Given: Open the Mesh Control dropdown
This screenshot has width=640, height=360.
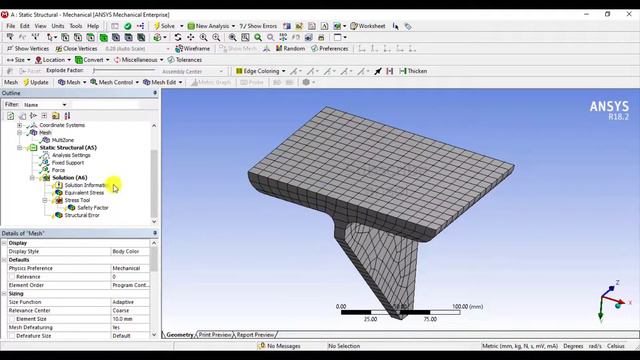Looking at the screenshot, I should point(114,82).
